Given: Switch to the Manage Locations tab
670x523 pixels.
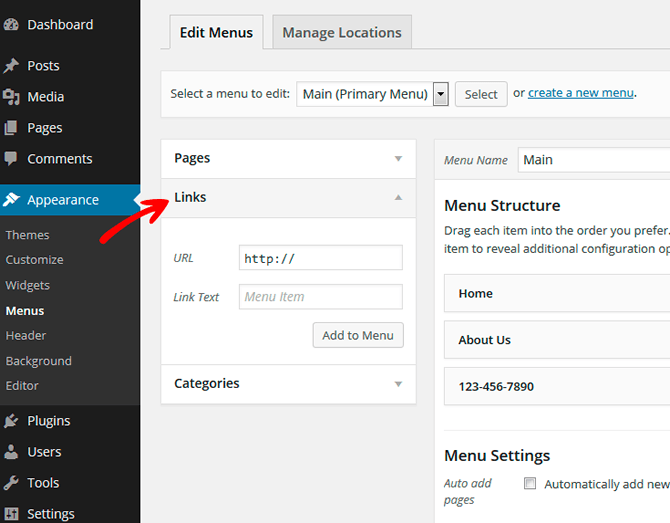Looking at the screenshot, I should pos(342,32).
